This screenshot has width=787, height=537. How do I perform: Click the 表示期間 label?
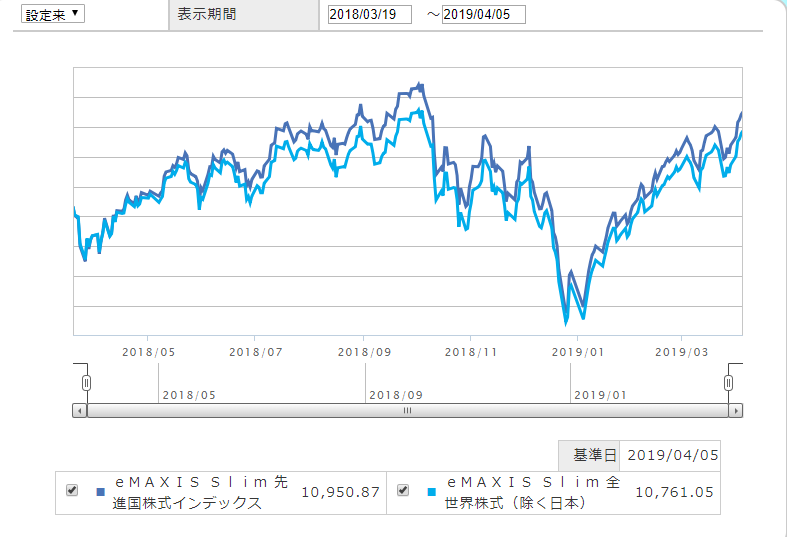tap(207, 14)
